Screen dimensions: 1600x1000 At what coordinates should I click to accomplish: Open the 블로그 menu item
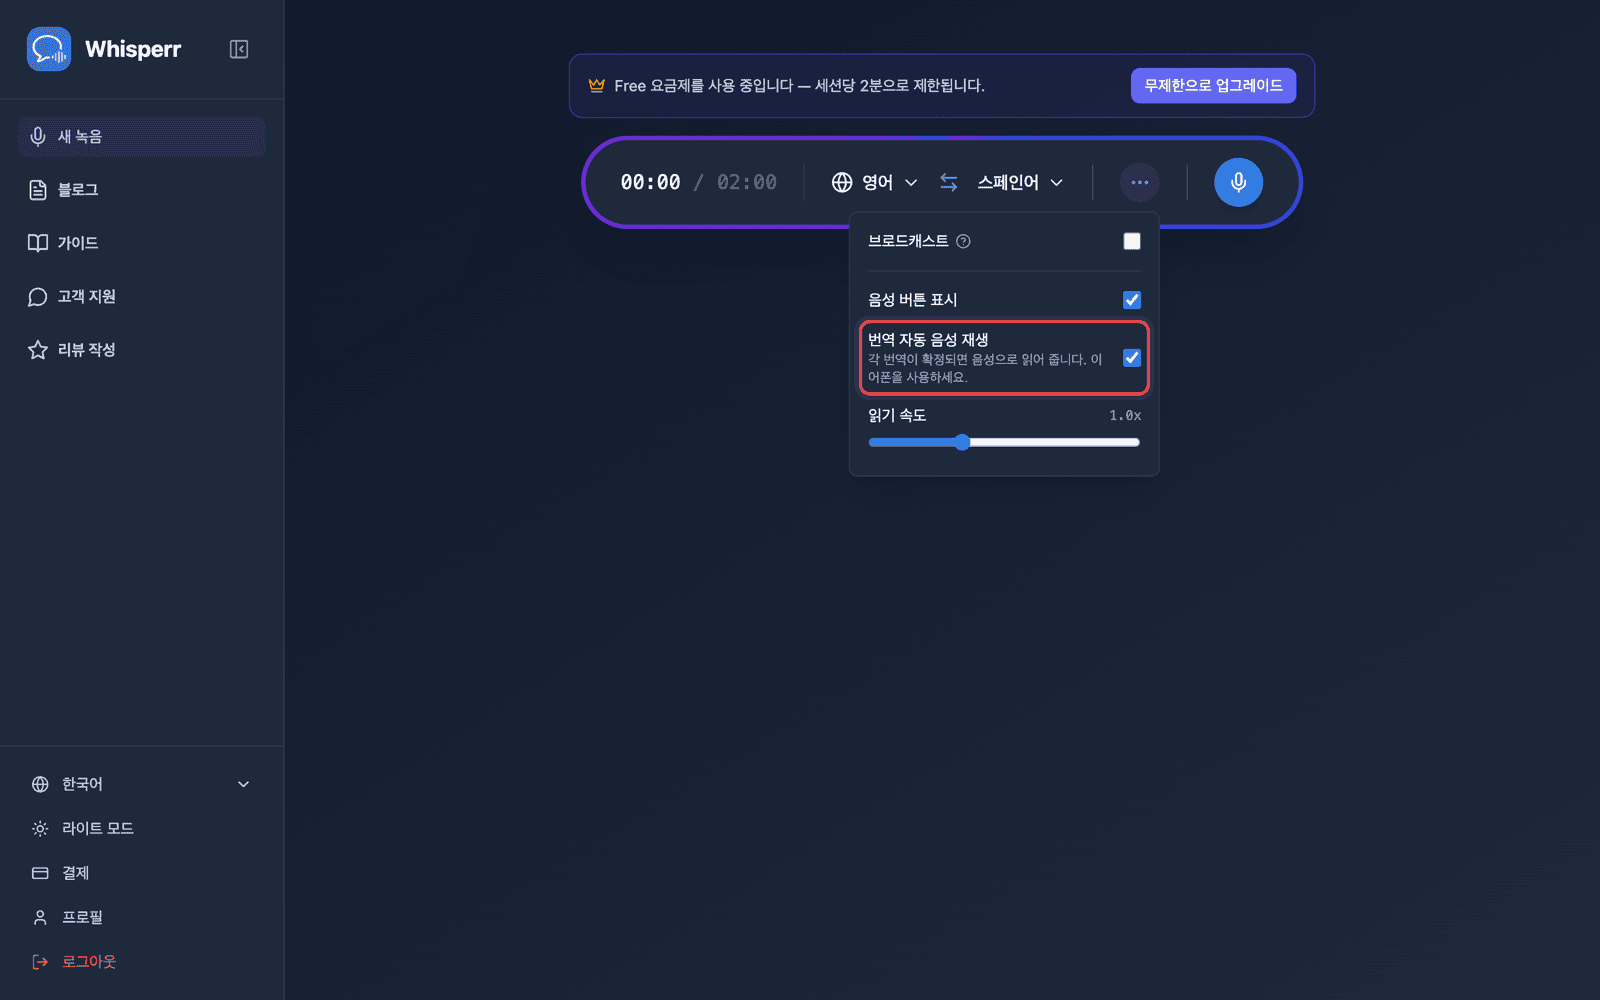[x=141, y=190]
